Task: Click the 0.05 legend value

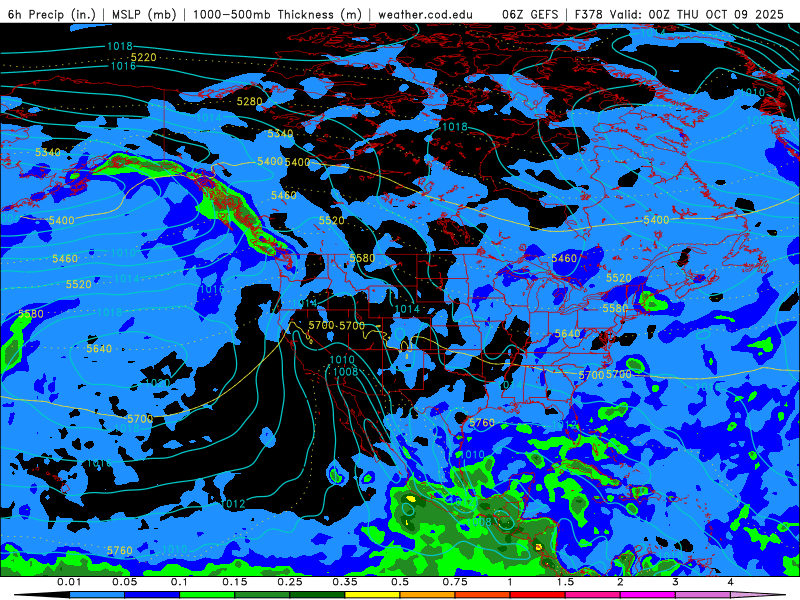Action: (124, 582)
